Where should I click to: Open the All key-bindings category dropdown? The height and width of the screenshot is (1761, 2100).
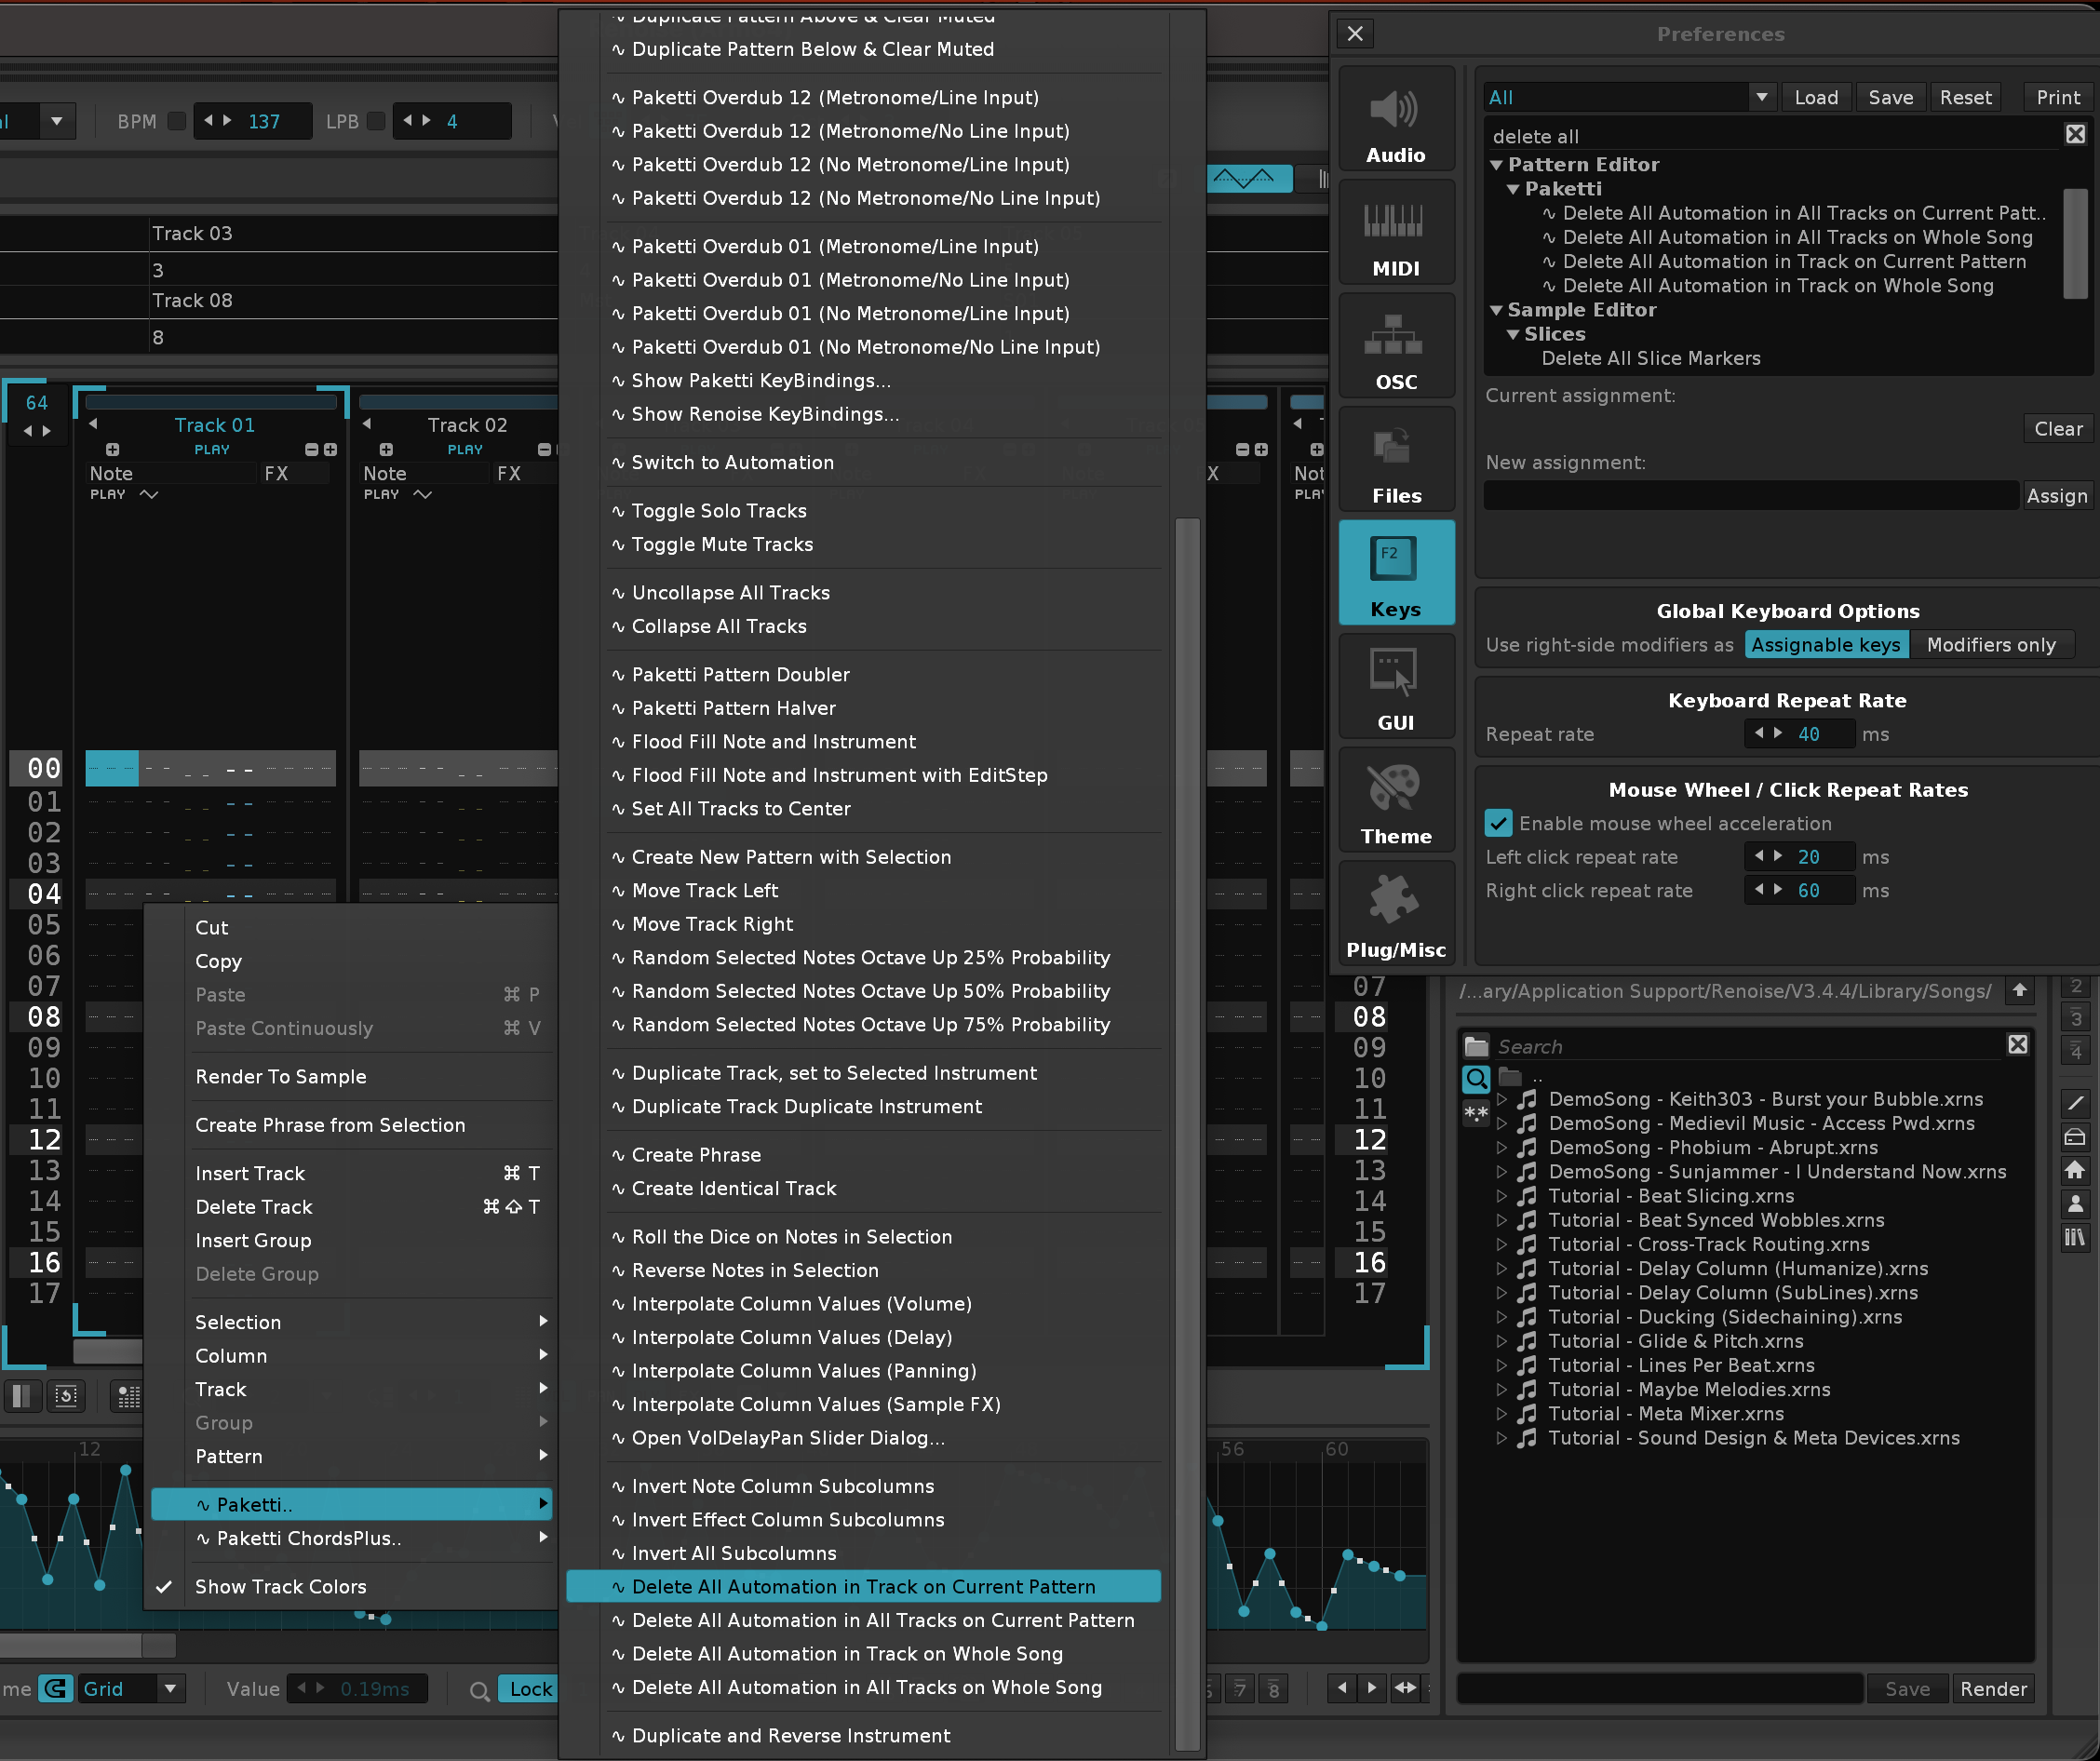point(1761,97)
